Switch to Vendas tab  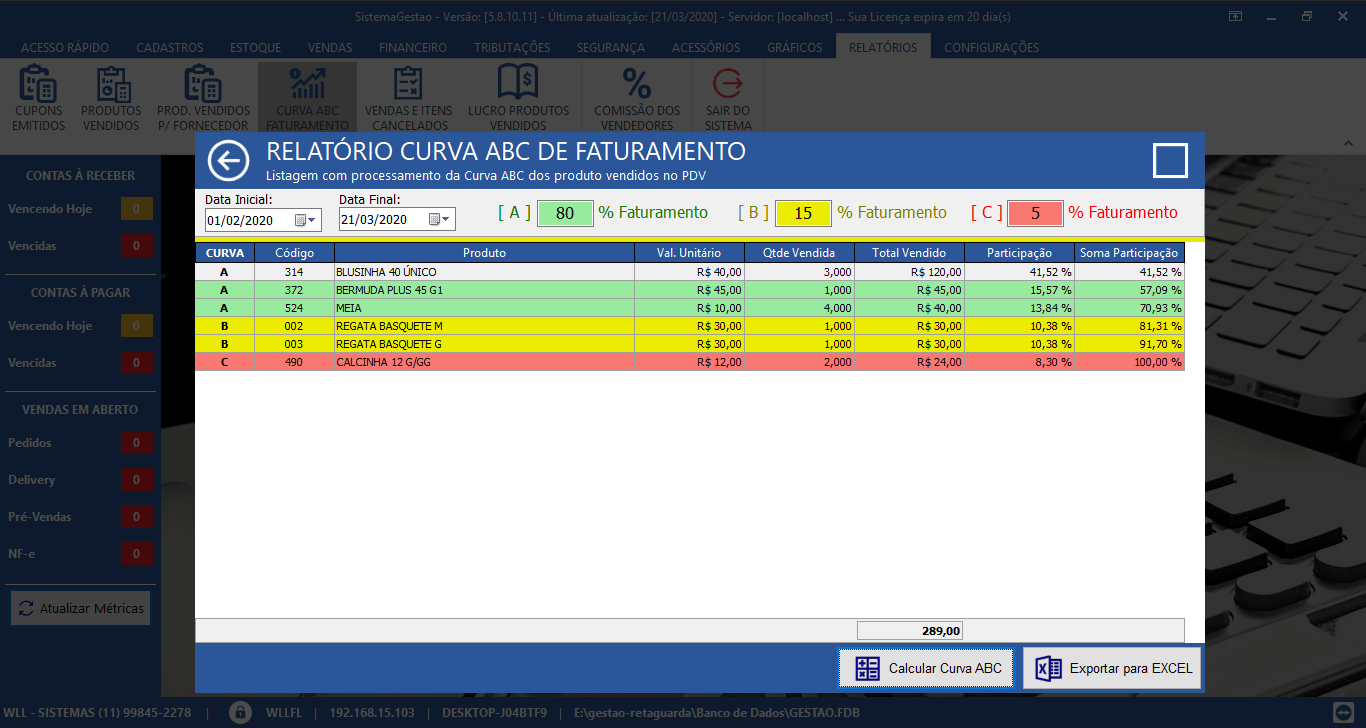330,47
